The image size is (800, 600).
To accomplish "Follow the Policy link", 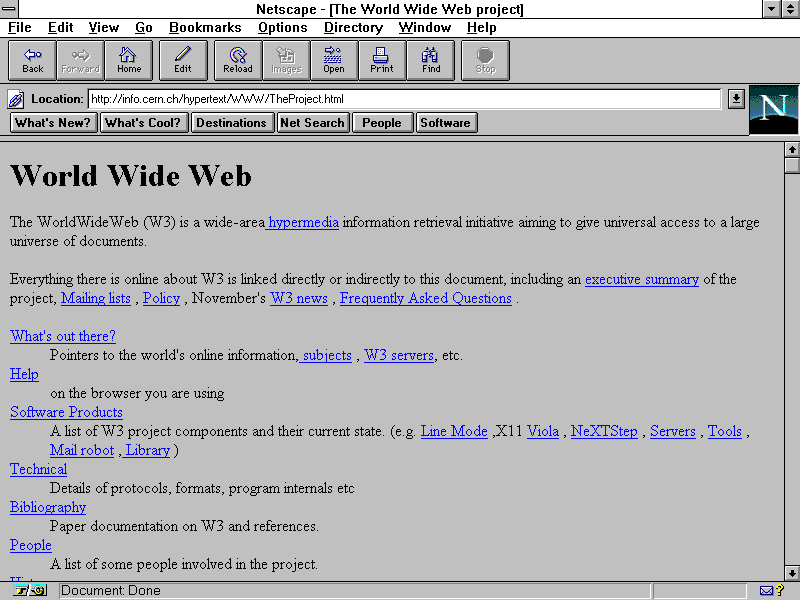I will point(161,298).
